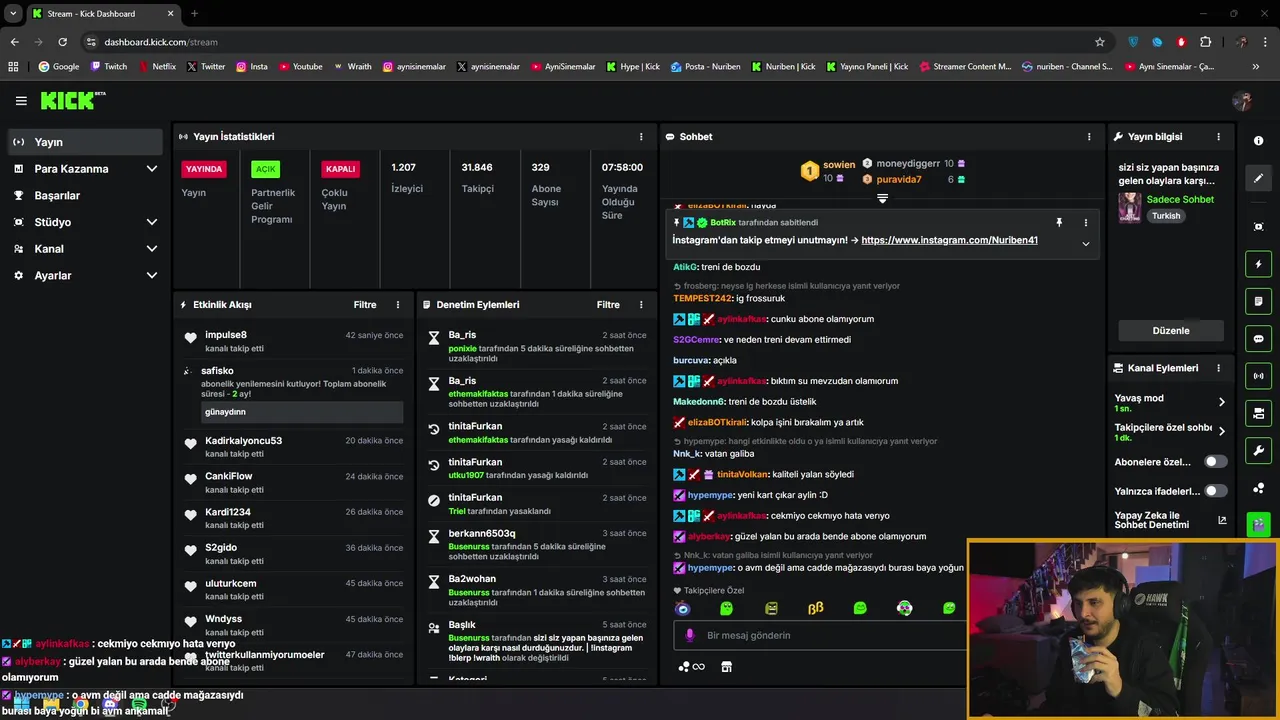Expand the Stüdyo sidebar section
The image size is (1280, 720).
[x=84, y=222]
